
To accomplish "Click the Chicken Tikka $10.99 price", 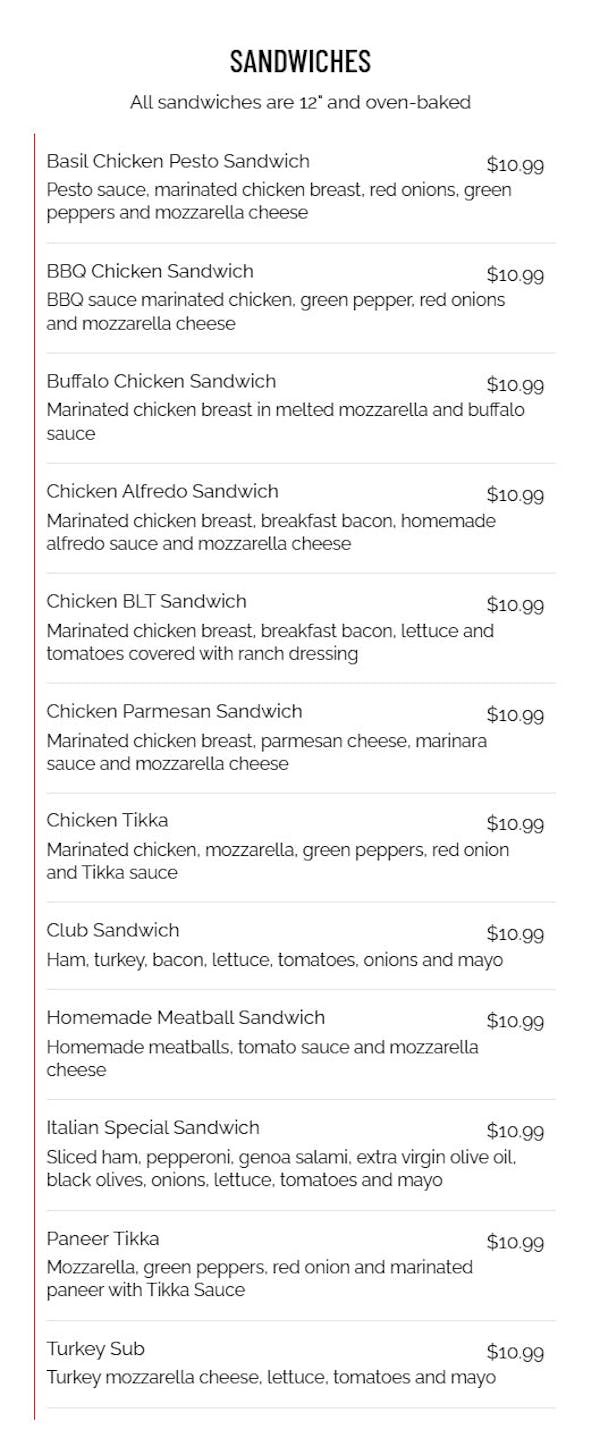I will click(515, 824).
